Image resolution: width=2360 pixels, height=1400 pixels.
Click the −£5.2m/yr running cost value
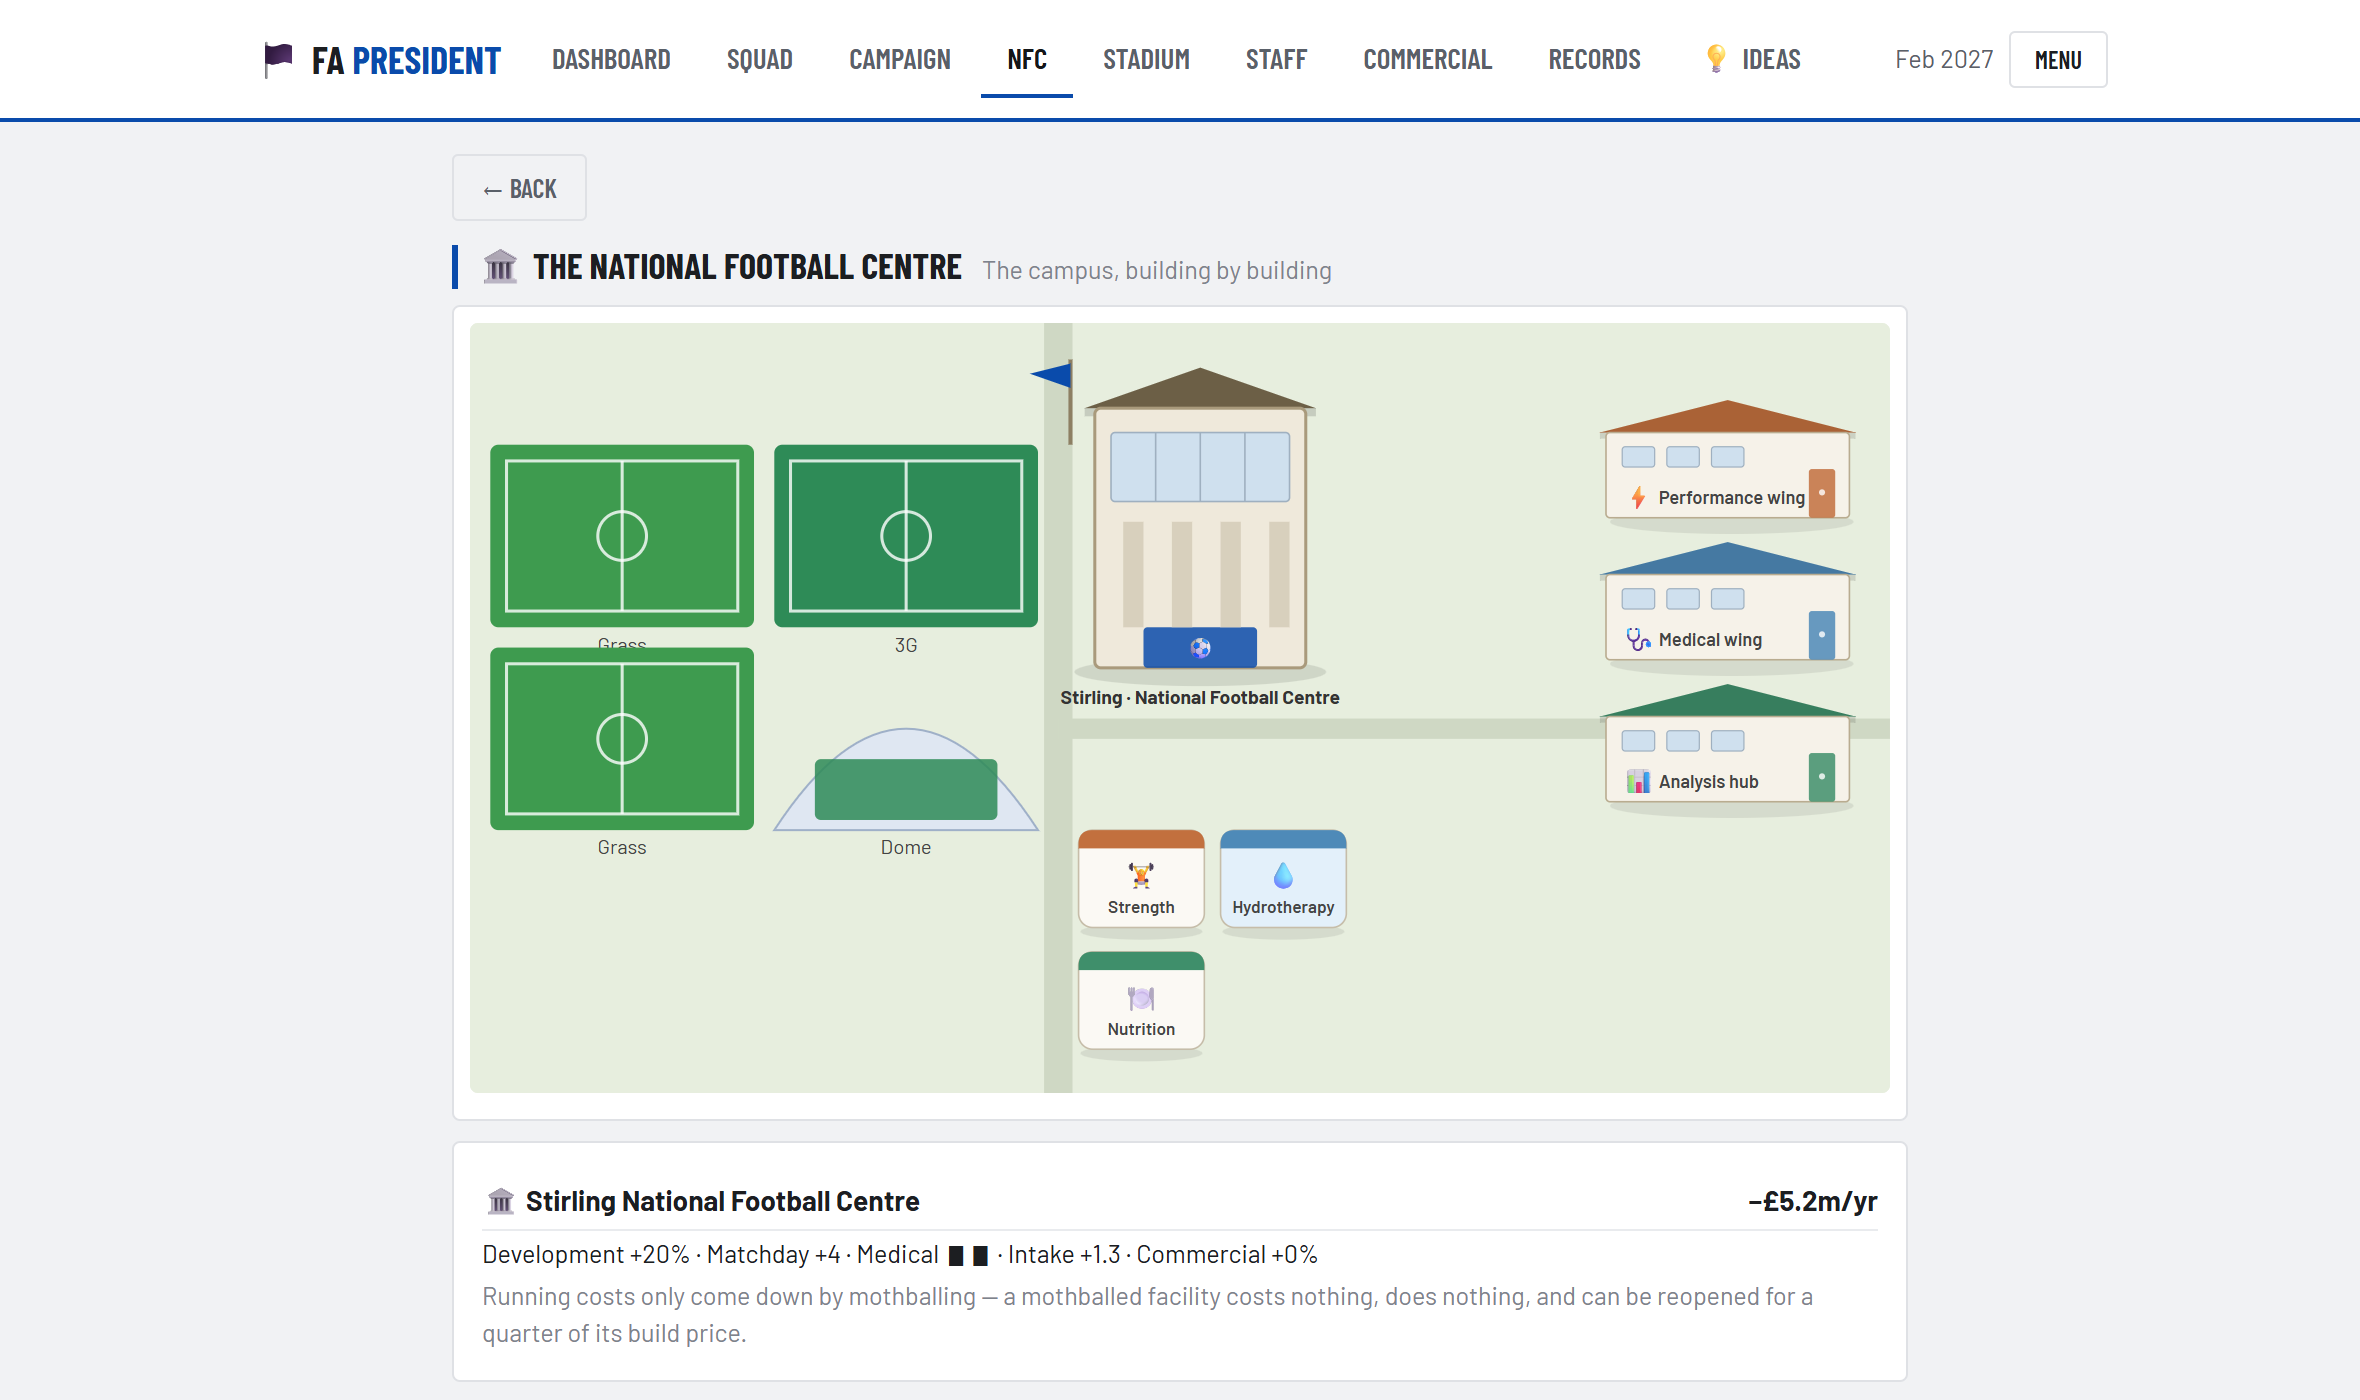click(x=1812, y=1201)
